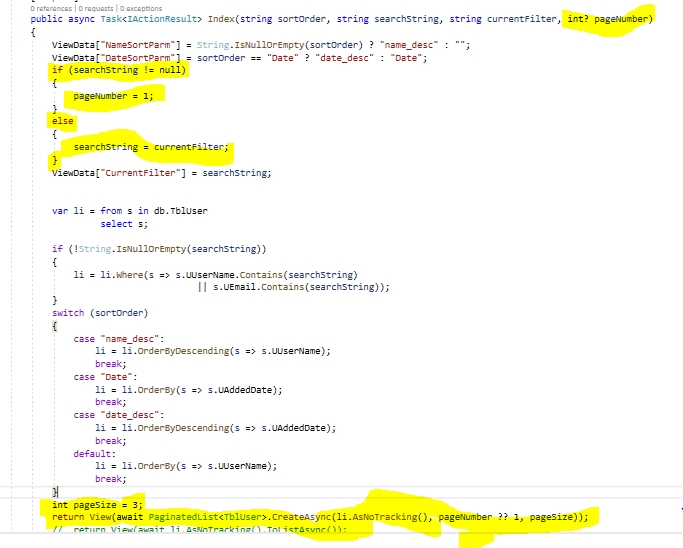Click "li.AsNoTracking()" in the CreateAsync call
Image resolution: width=683 pixels, height=548 pixels.
click(x=382, y=517)
